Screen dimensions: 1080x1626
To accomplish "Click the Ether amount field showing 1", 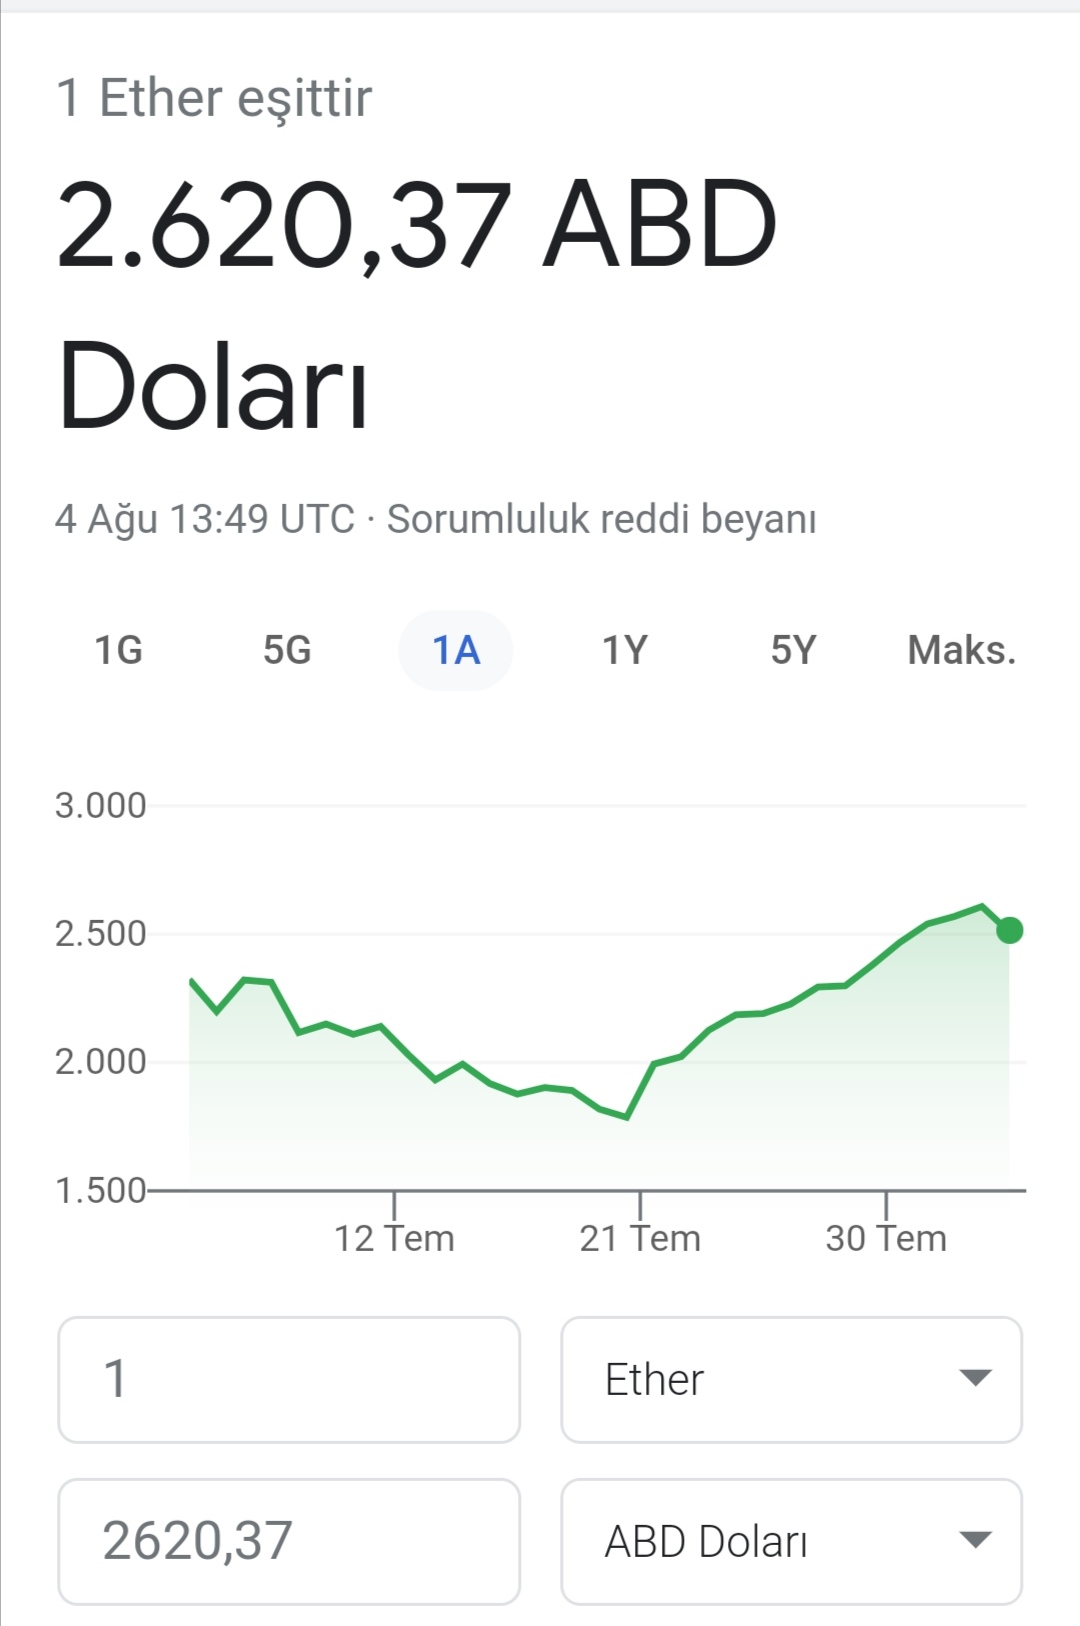I will point(289,1379).
